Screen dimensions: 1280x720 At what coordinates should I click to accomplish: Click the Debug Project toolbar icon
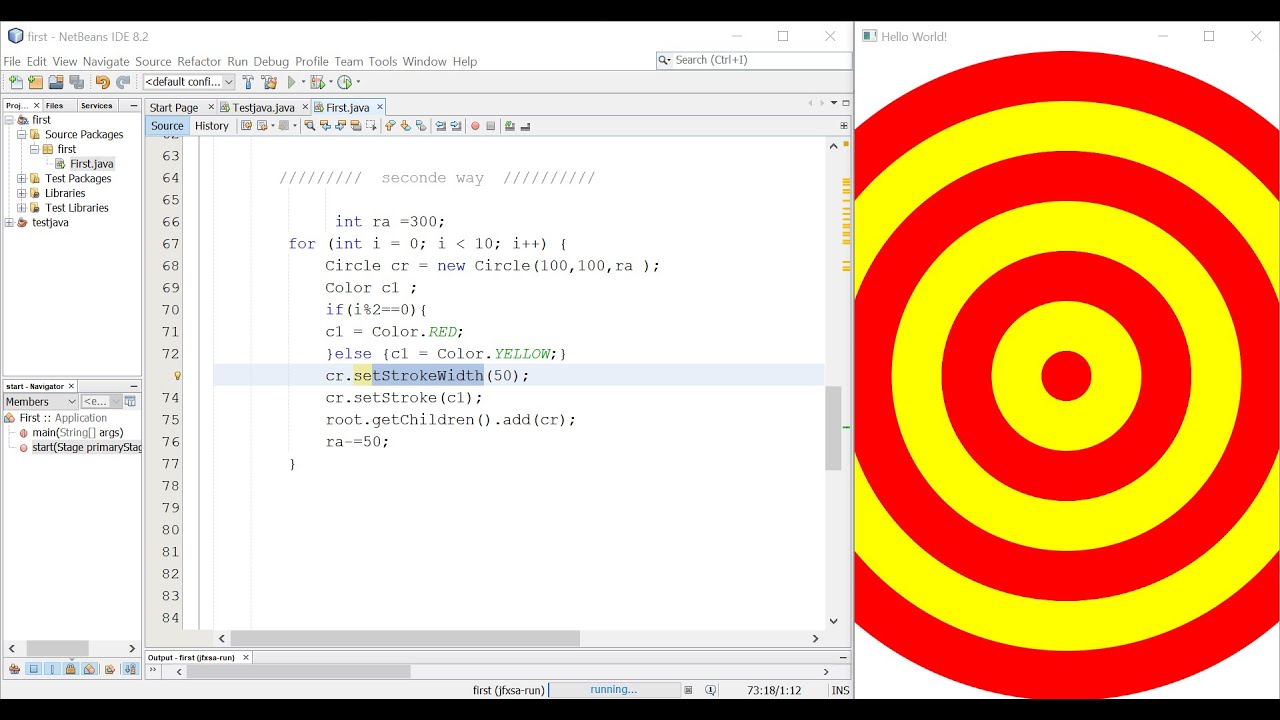319,82
